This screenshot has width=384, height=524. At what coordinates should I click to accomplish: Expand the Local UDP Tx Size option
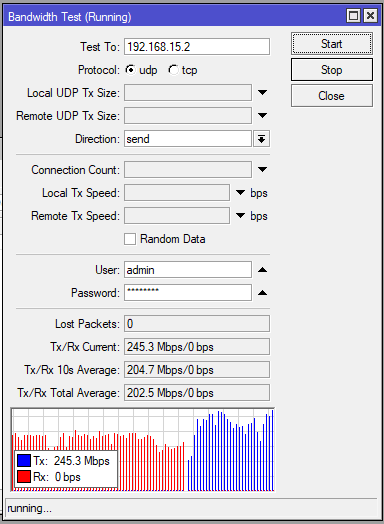coord(262,92)
